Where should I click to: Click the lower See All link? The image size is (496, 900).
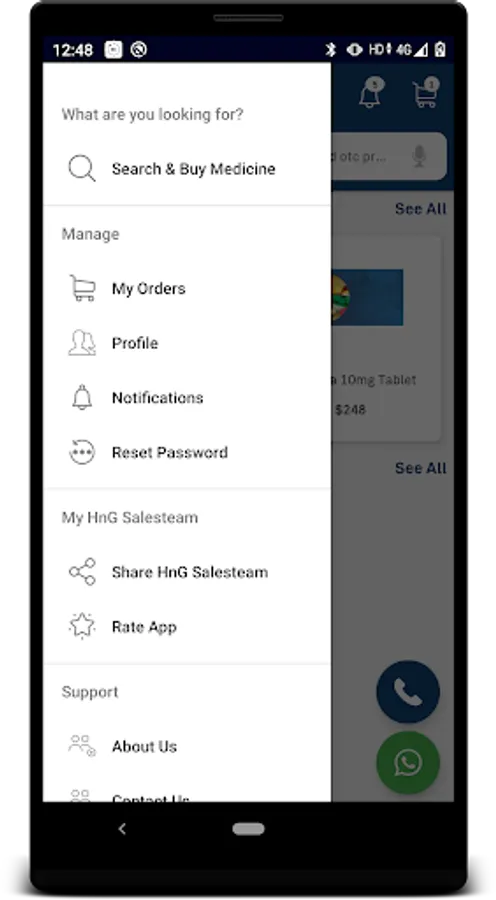click(x=420, y=468)
